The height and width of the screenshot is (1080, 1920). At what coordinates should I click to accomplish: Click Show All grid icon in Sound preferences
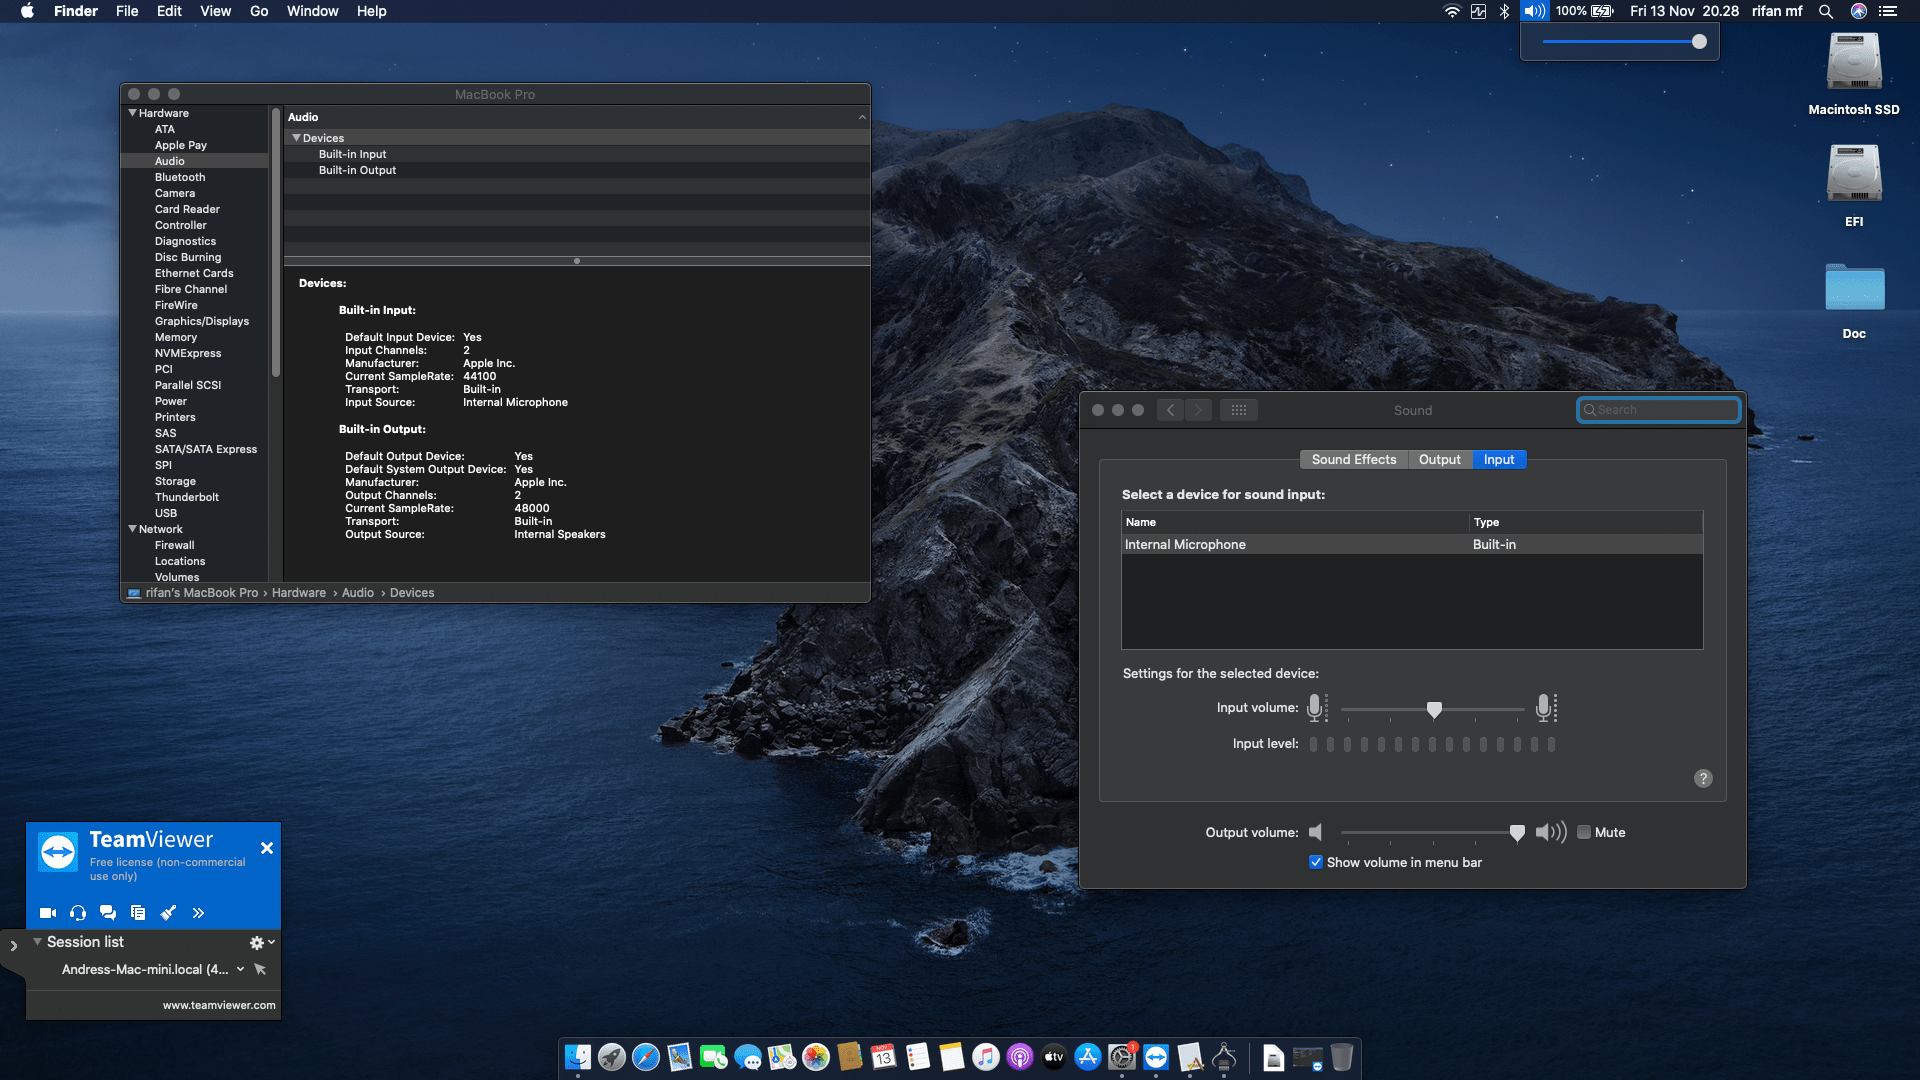[1239, 409]
